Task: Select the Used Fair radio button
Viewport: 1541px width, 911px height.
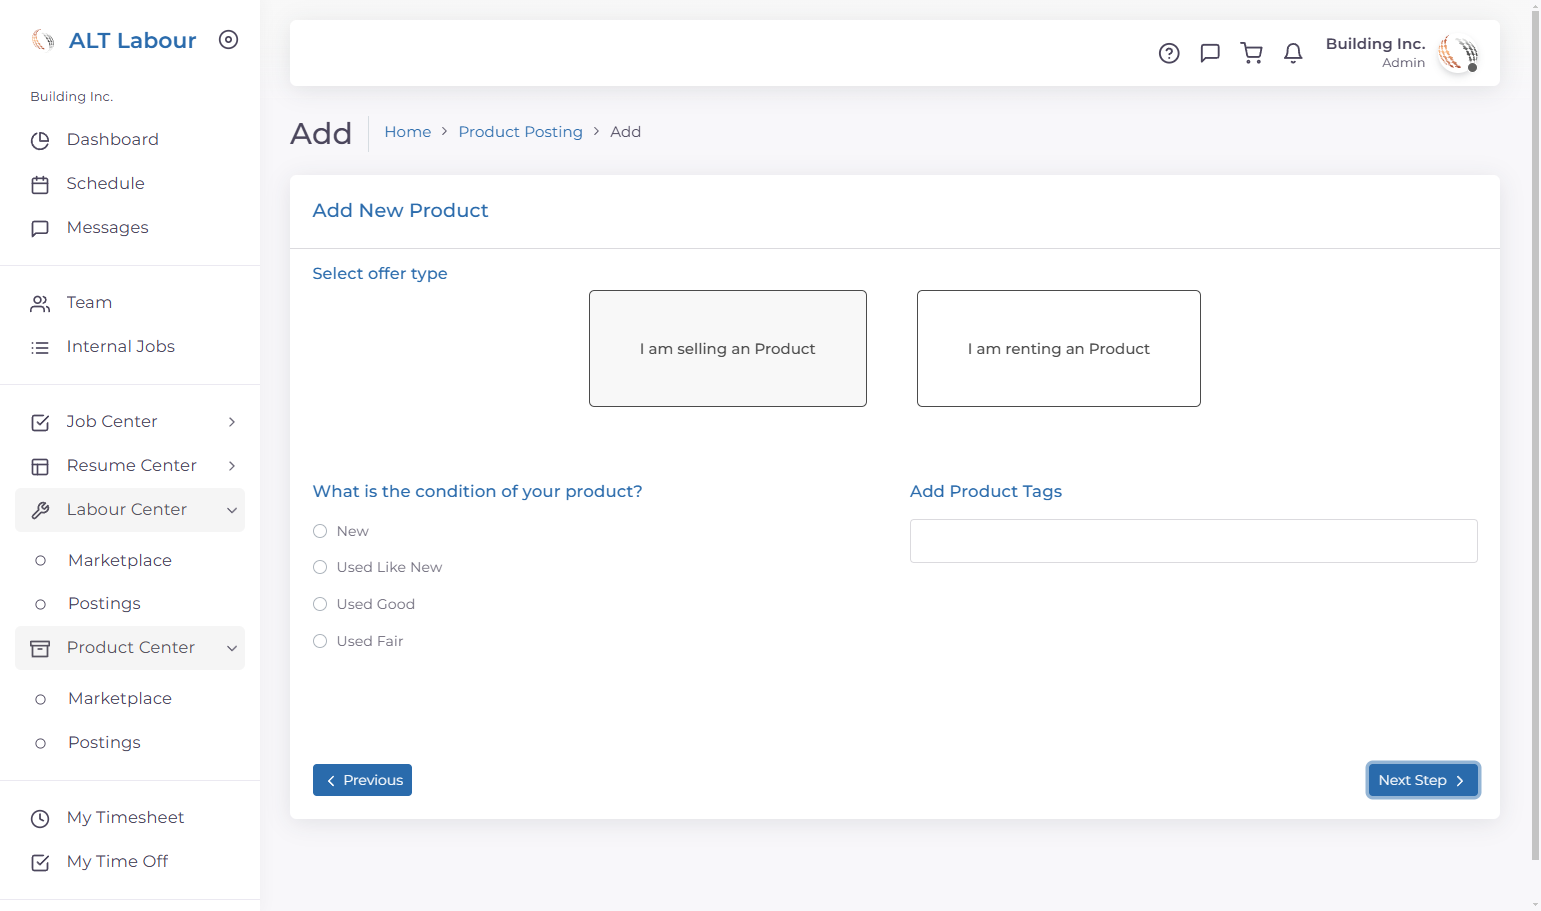Action: [320, 641]
